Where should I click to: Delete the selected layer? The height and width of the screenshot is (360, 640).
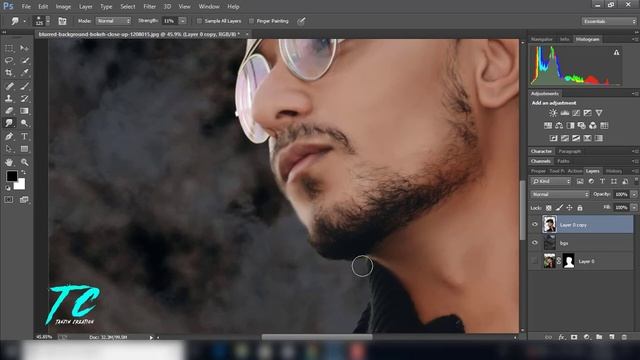point(624,337)
